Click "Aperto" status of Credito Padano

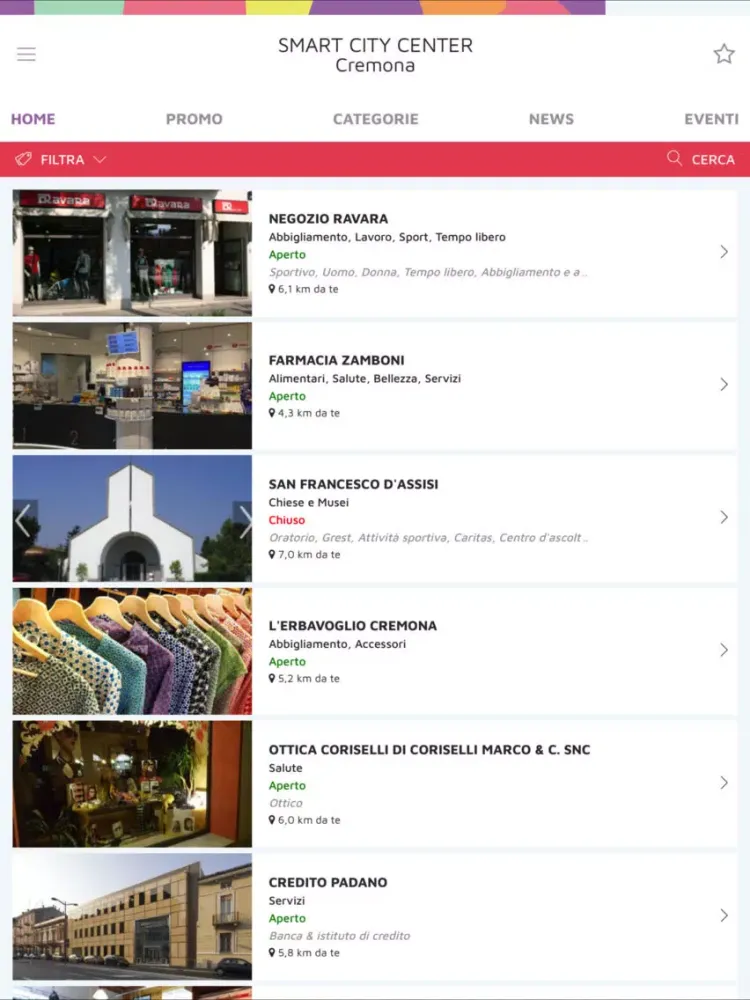point(287,919)
